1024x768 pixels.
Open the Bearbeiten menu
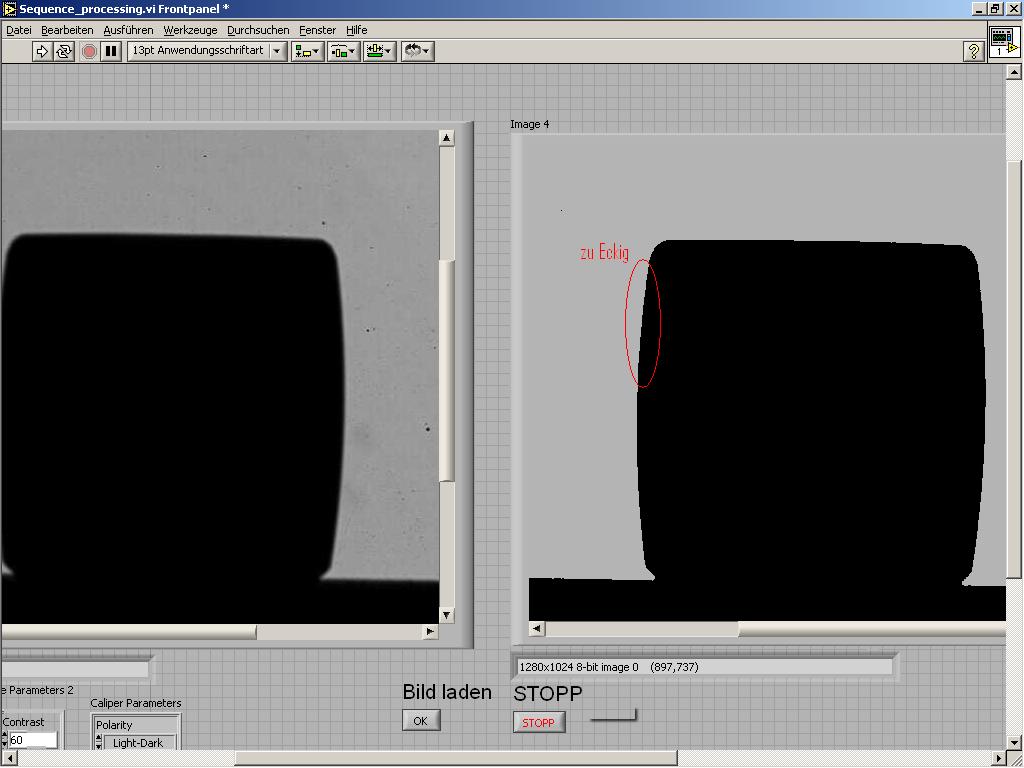67,30
